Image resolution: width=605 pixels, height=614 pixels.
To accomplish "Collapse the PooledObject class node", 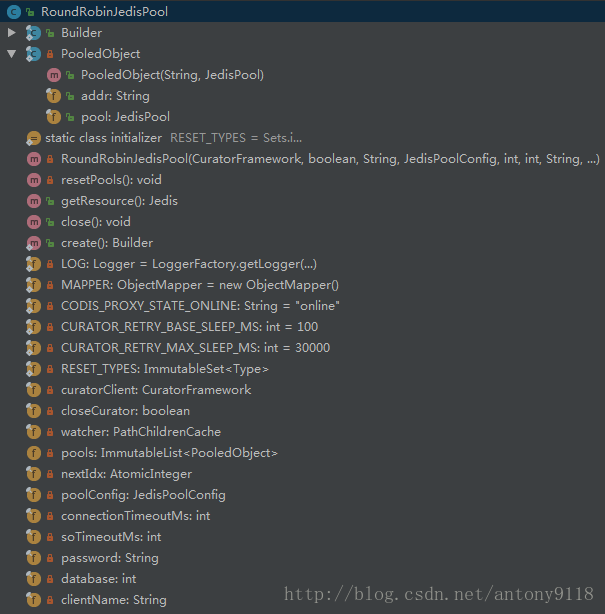I will pos(12,54).
